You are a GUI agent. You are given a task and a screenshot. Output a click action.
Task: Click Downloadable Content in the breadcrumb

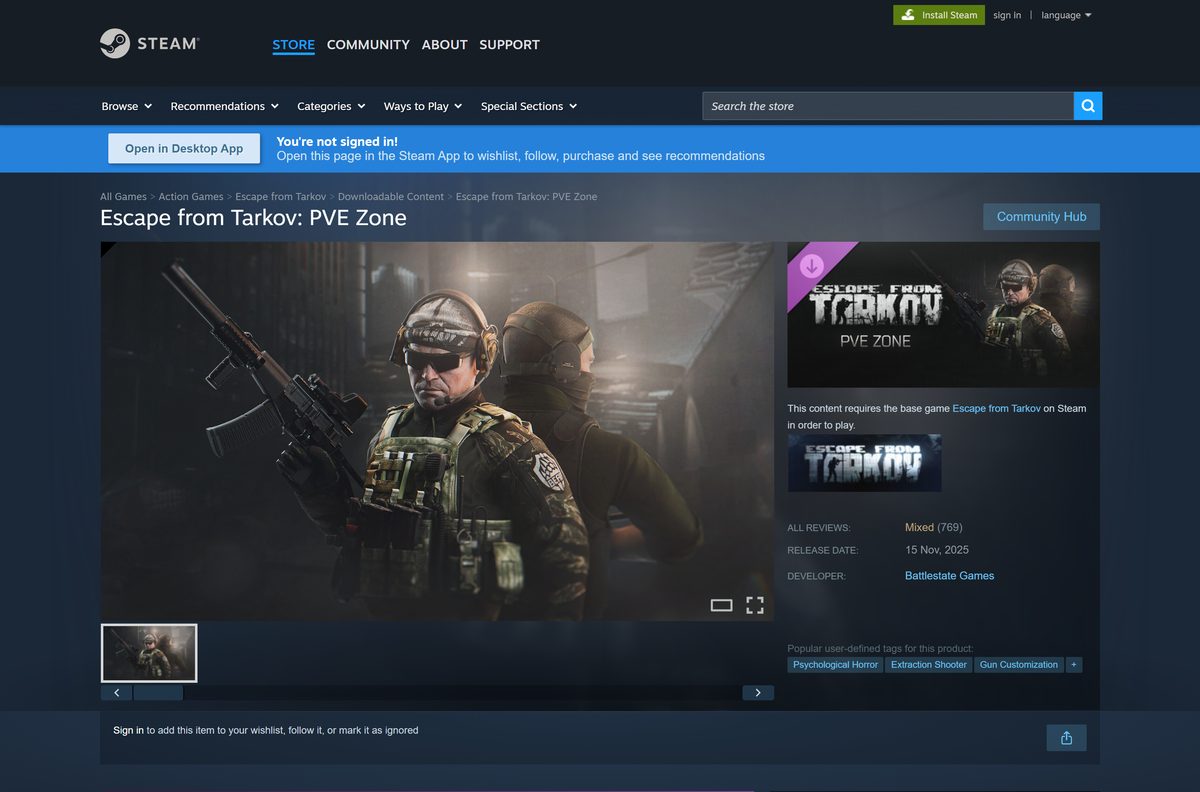point(391,197)
